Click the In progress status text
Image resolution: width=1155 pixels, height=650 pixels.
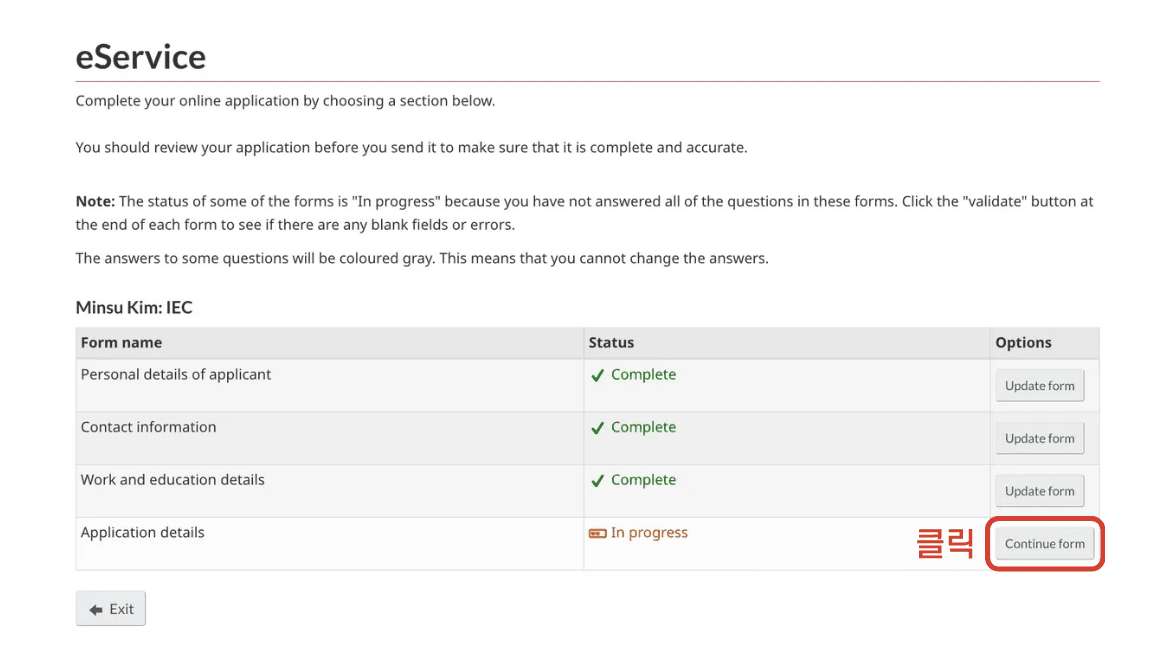pyautogui.click(x=649, y=533)
